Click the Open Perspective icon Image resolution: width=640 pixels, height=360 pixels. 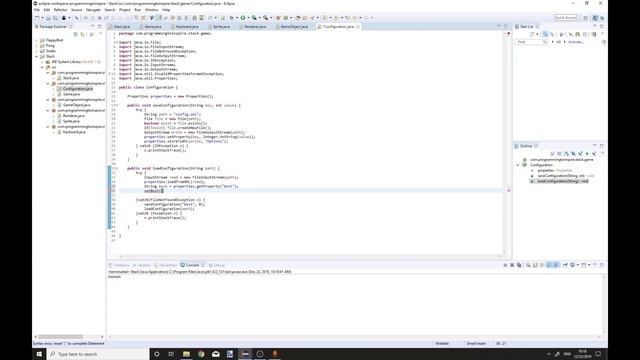586,18
